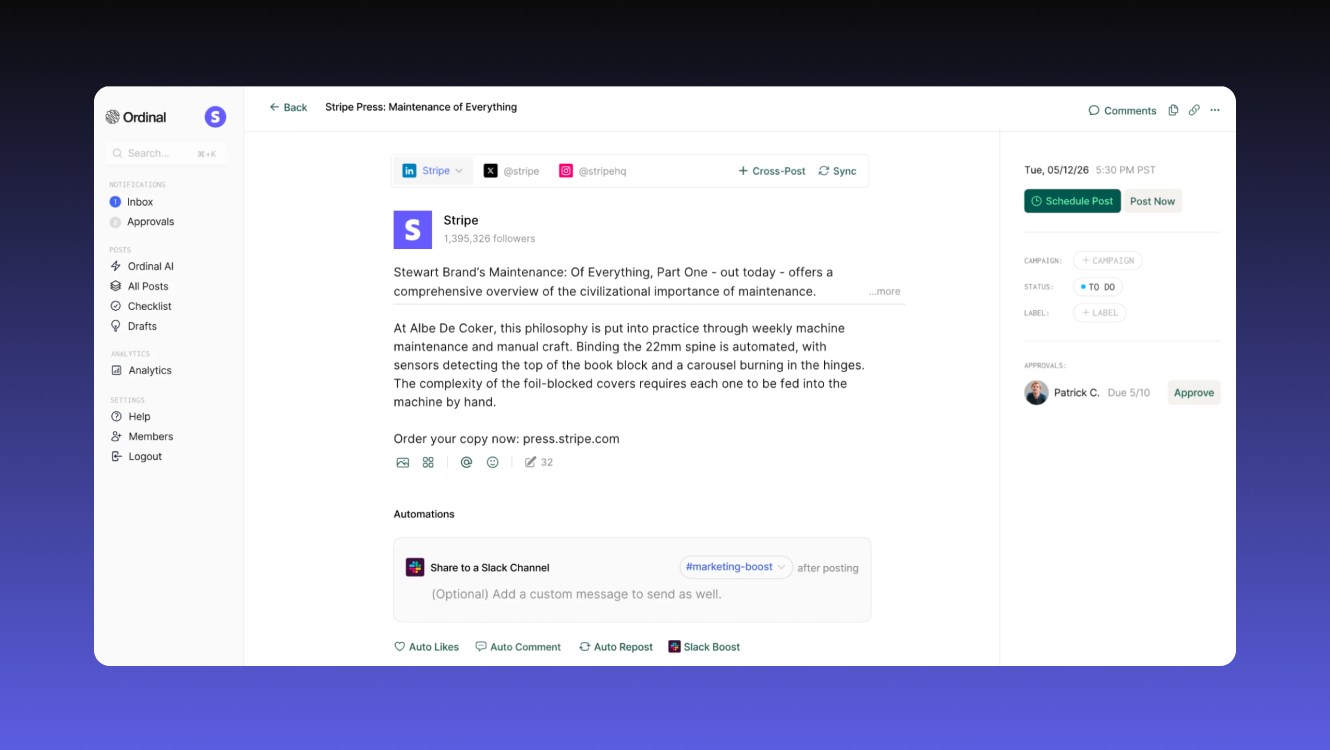Click the four-squares grid icon below the post
This screenshot has width=1330, height=750.
(x=428, y=462)
